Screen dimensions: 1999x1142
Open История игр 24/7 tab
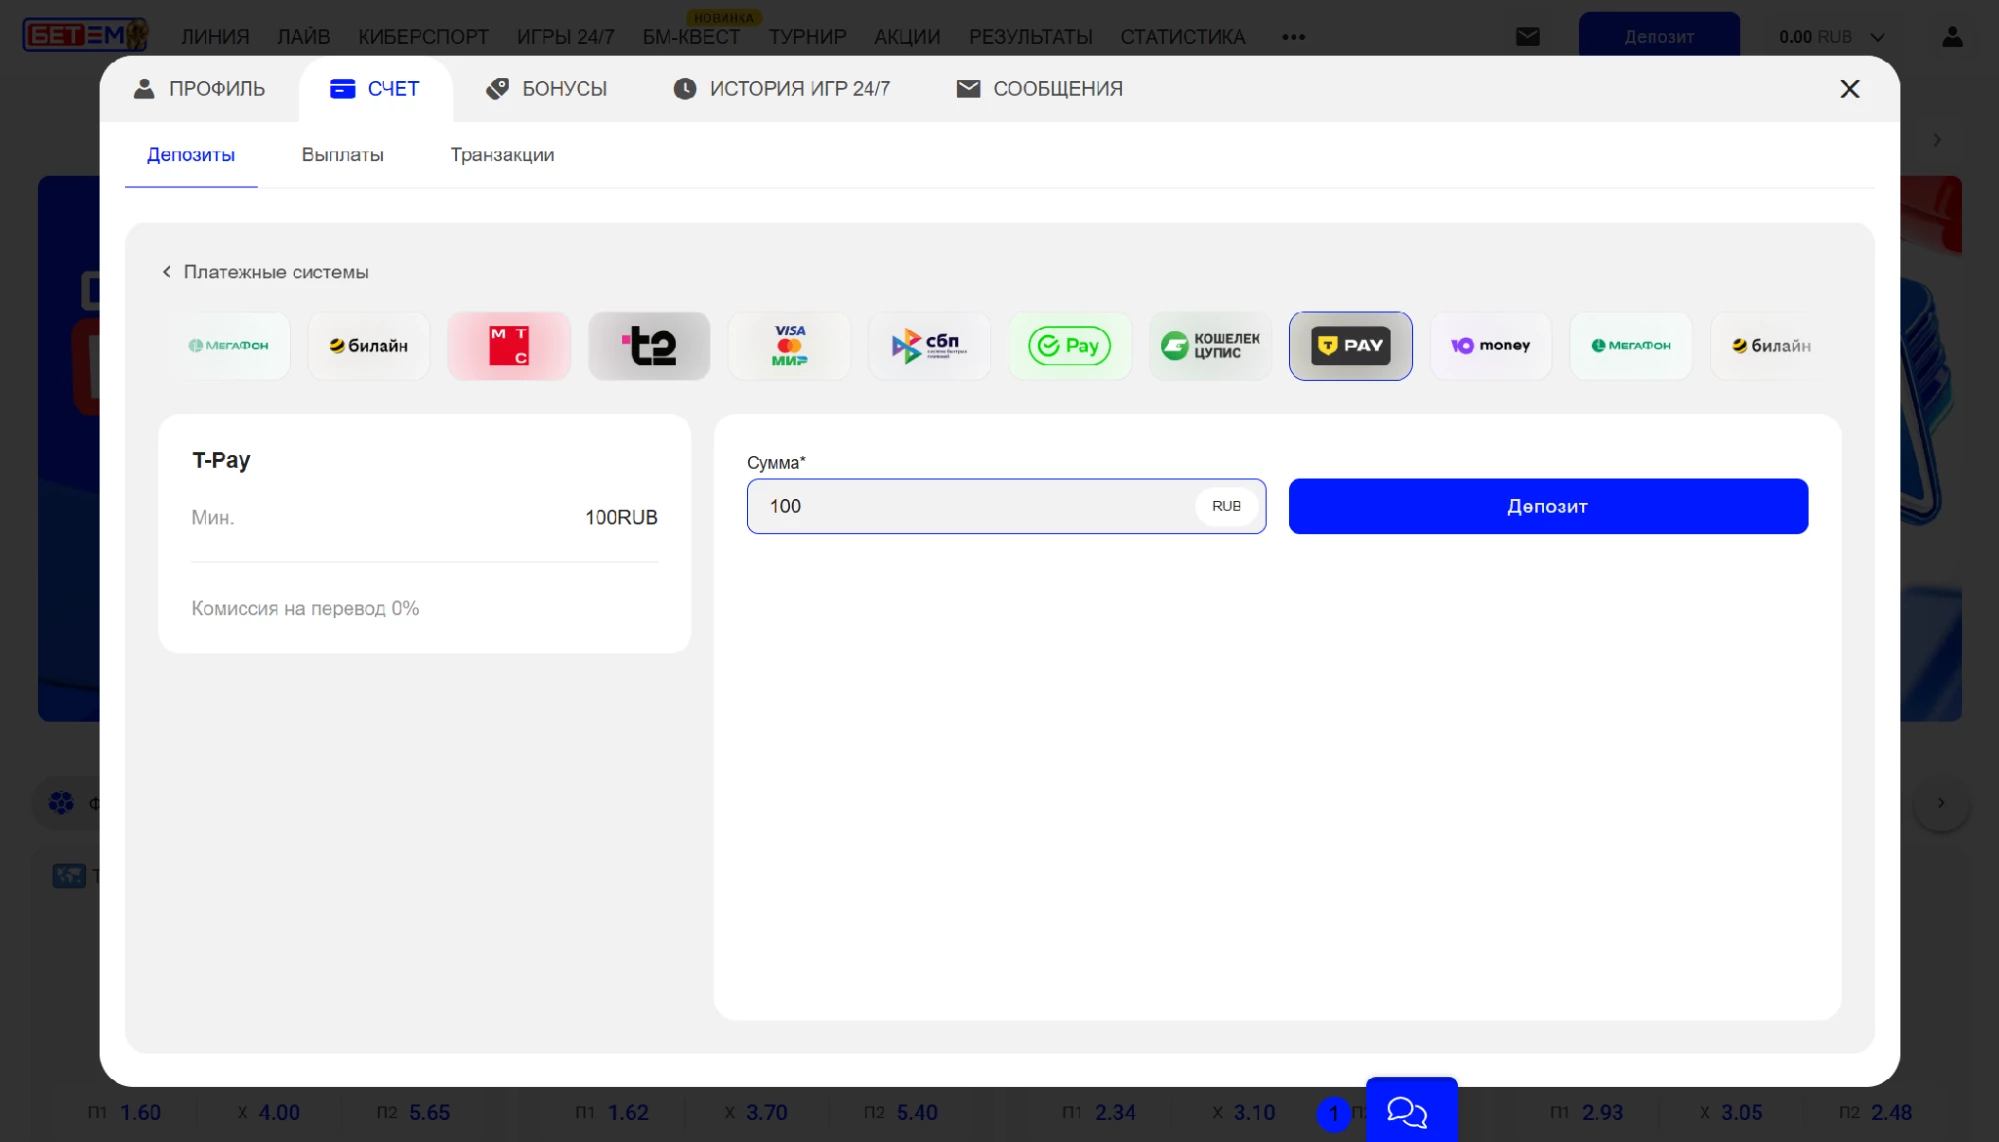(x=781, y=89)
